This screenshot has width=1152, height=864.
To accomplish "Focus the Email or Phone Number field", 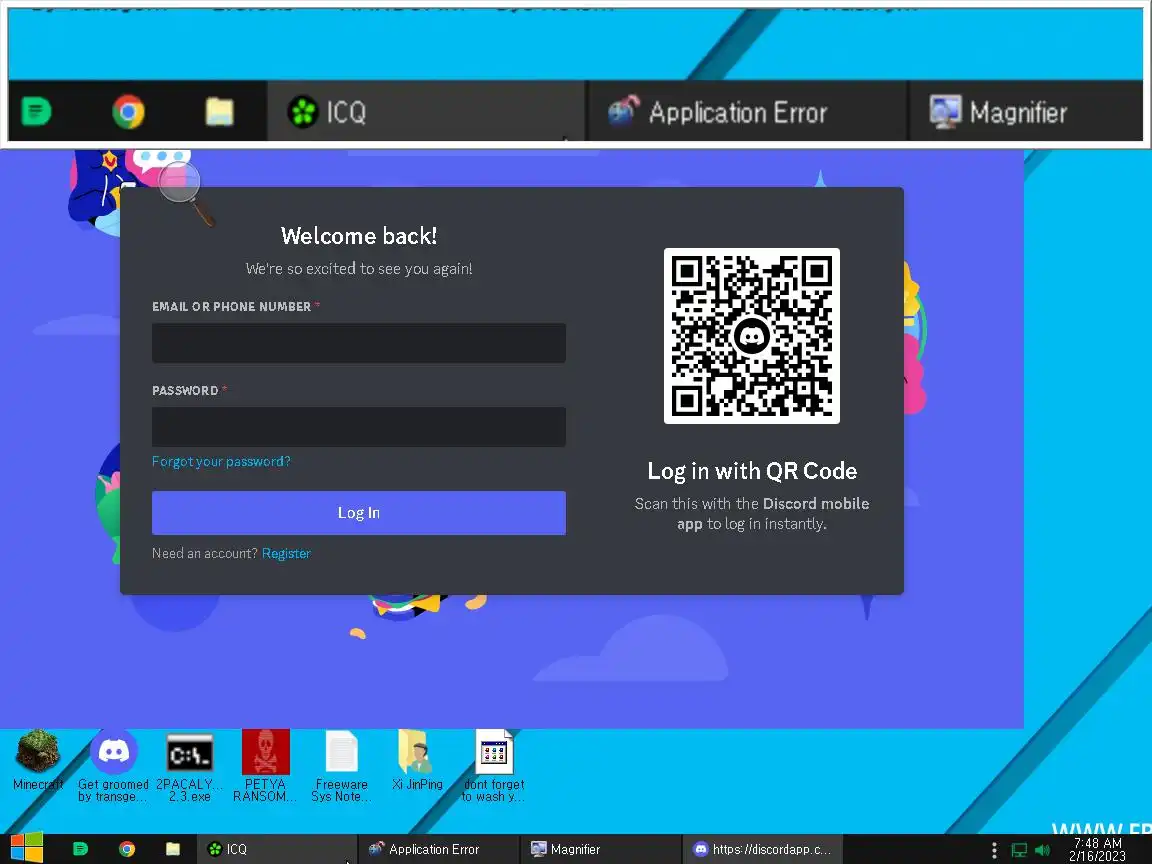I will point(359,343).
